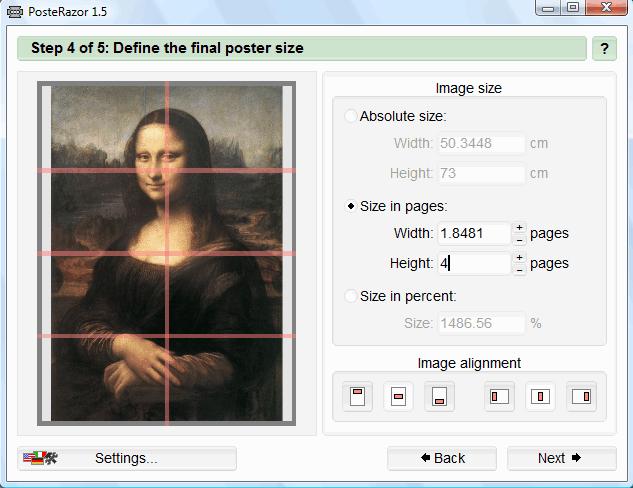The width and height of the screenshot is (633, 488).
Task: Maximize the PosteRazor window
Action: 572,8
